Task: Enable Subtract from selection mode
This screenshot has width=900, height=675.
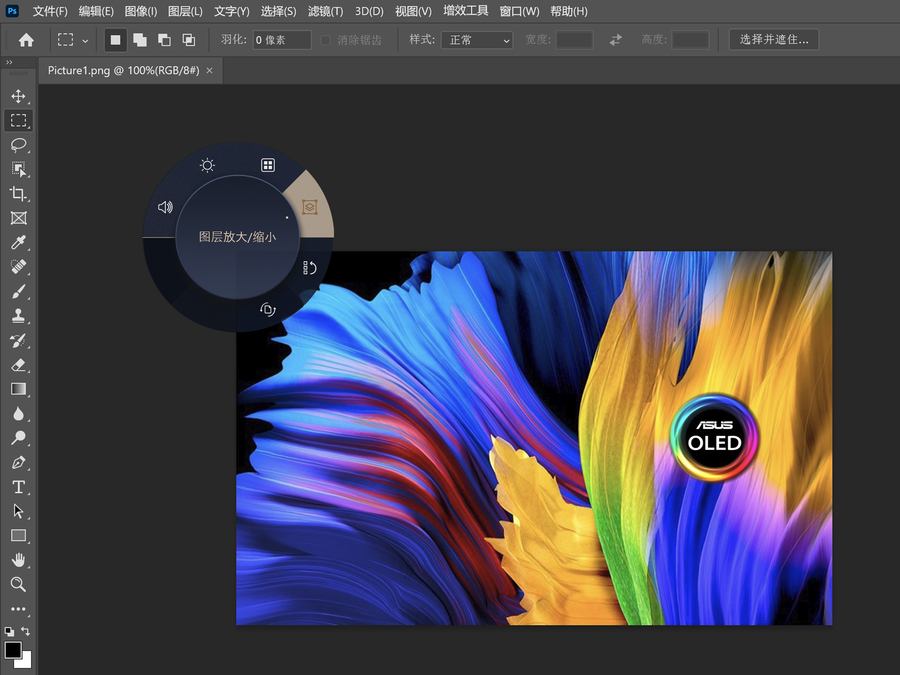Action: pos(164,40)
